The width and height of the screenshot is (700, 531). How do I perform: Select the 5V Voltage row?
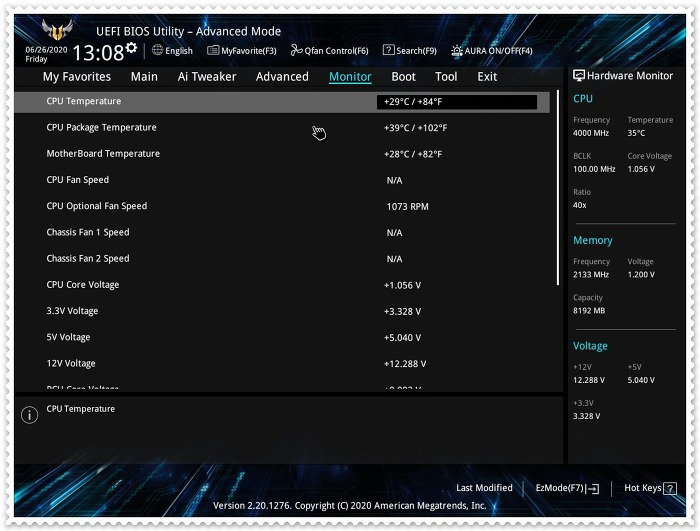coord(282,338)
